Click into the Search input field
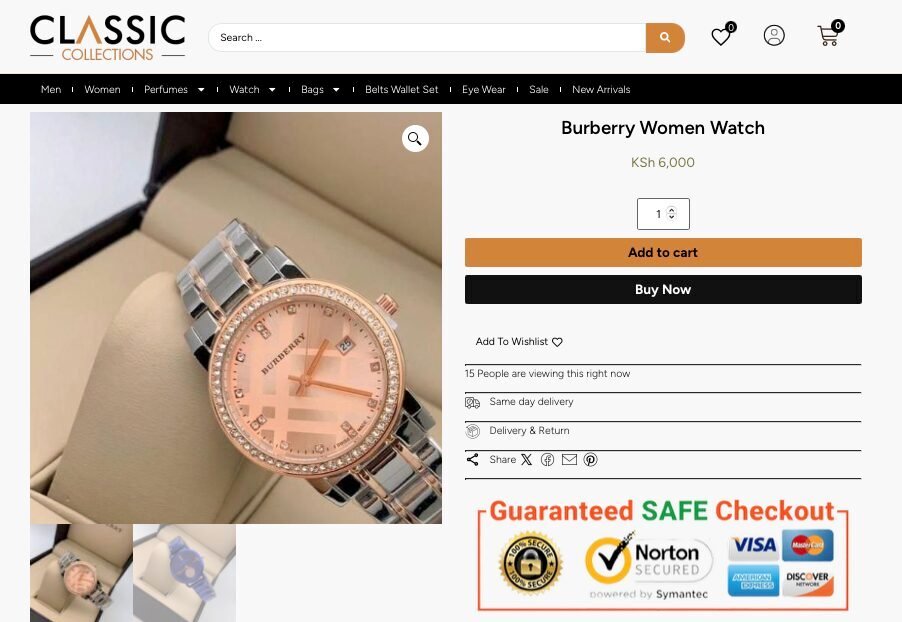 [427, 37]
